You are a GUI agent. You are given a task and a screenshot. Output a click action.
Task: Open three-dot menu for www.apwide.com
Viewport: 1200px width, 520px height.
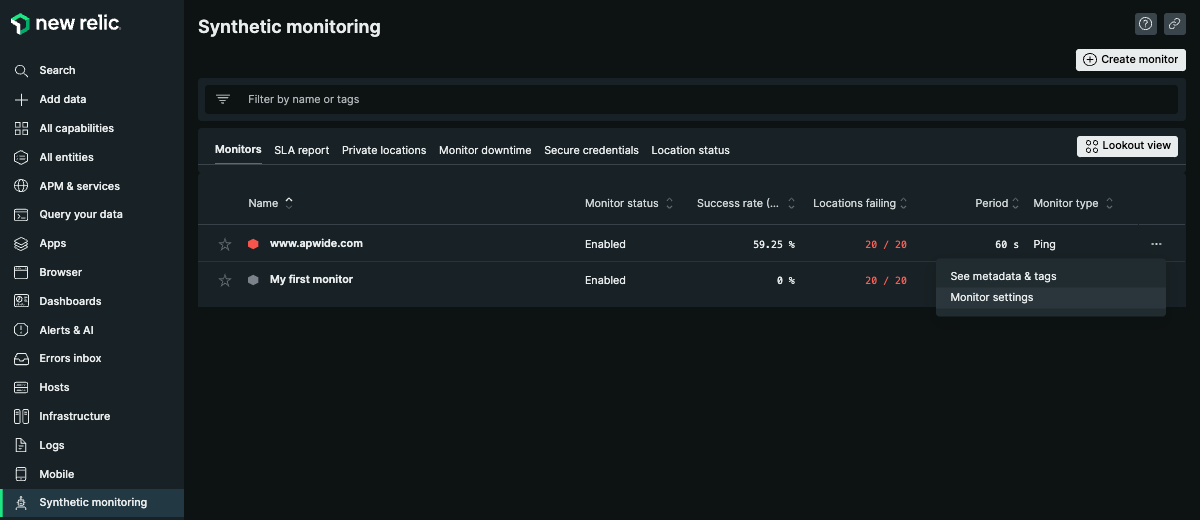1156,244
